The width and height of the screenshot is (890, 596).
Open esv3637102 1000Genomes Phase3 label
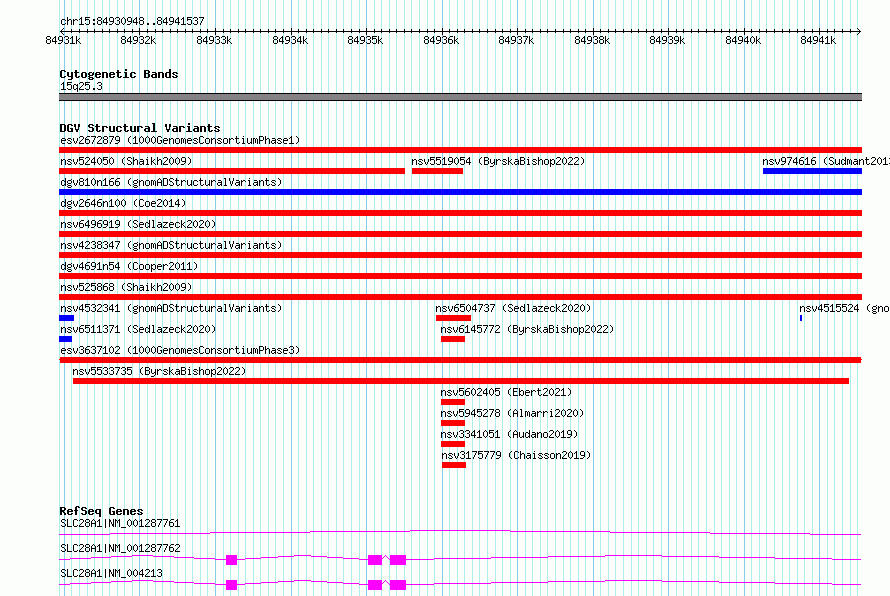[180, 350]
